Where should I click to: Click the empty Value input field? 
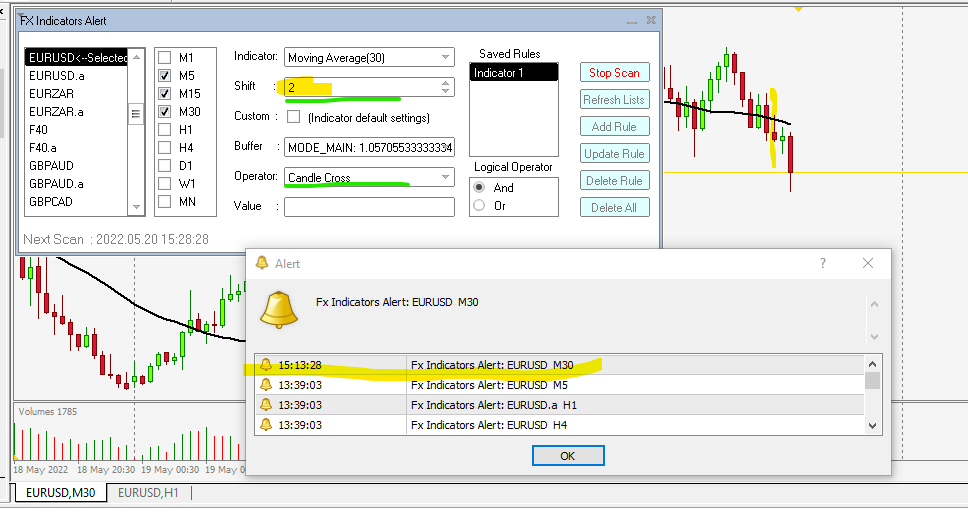coord(369,207)
